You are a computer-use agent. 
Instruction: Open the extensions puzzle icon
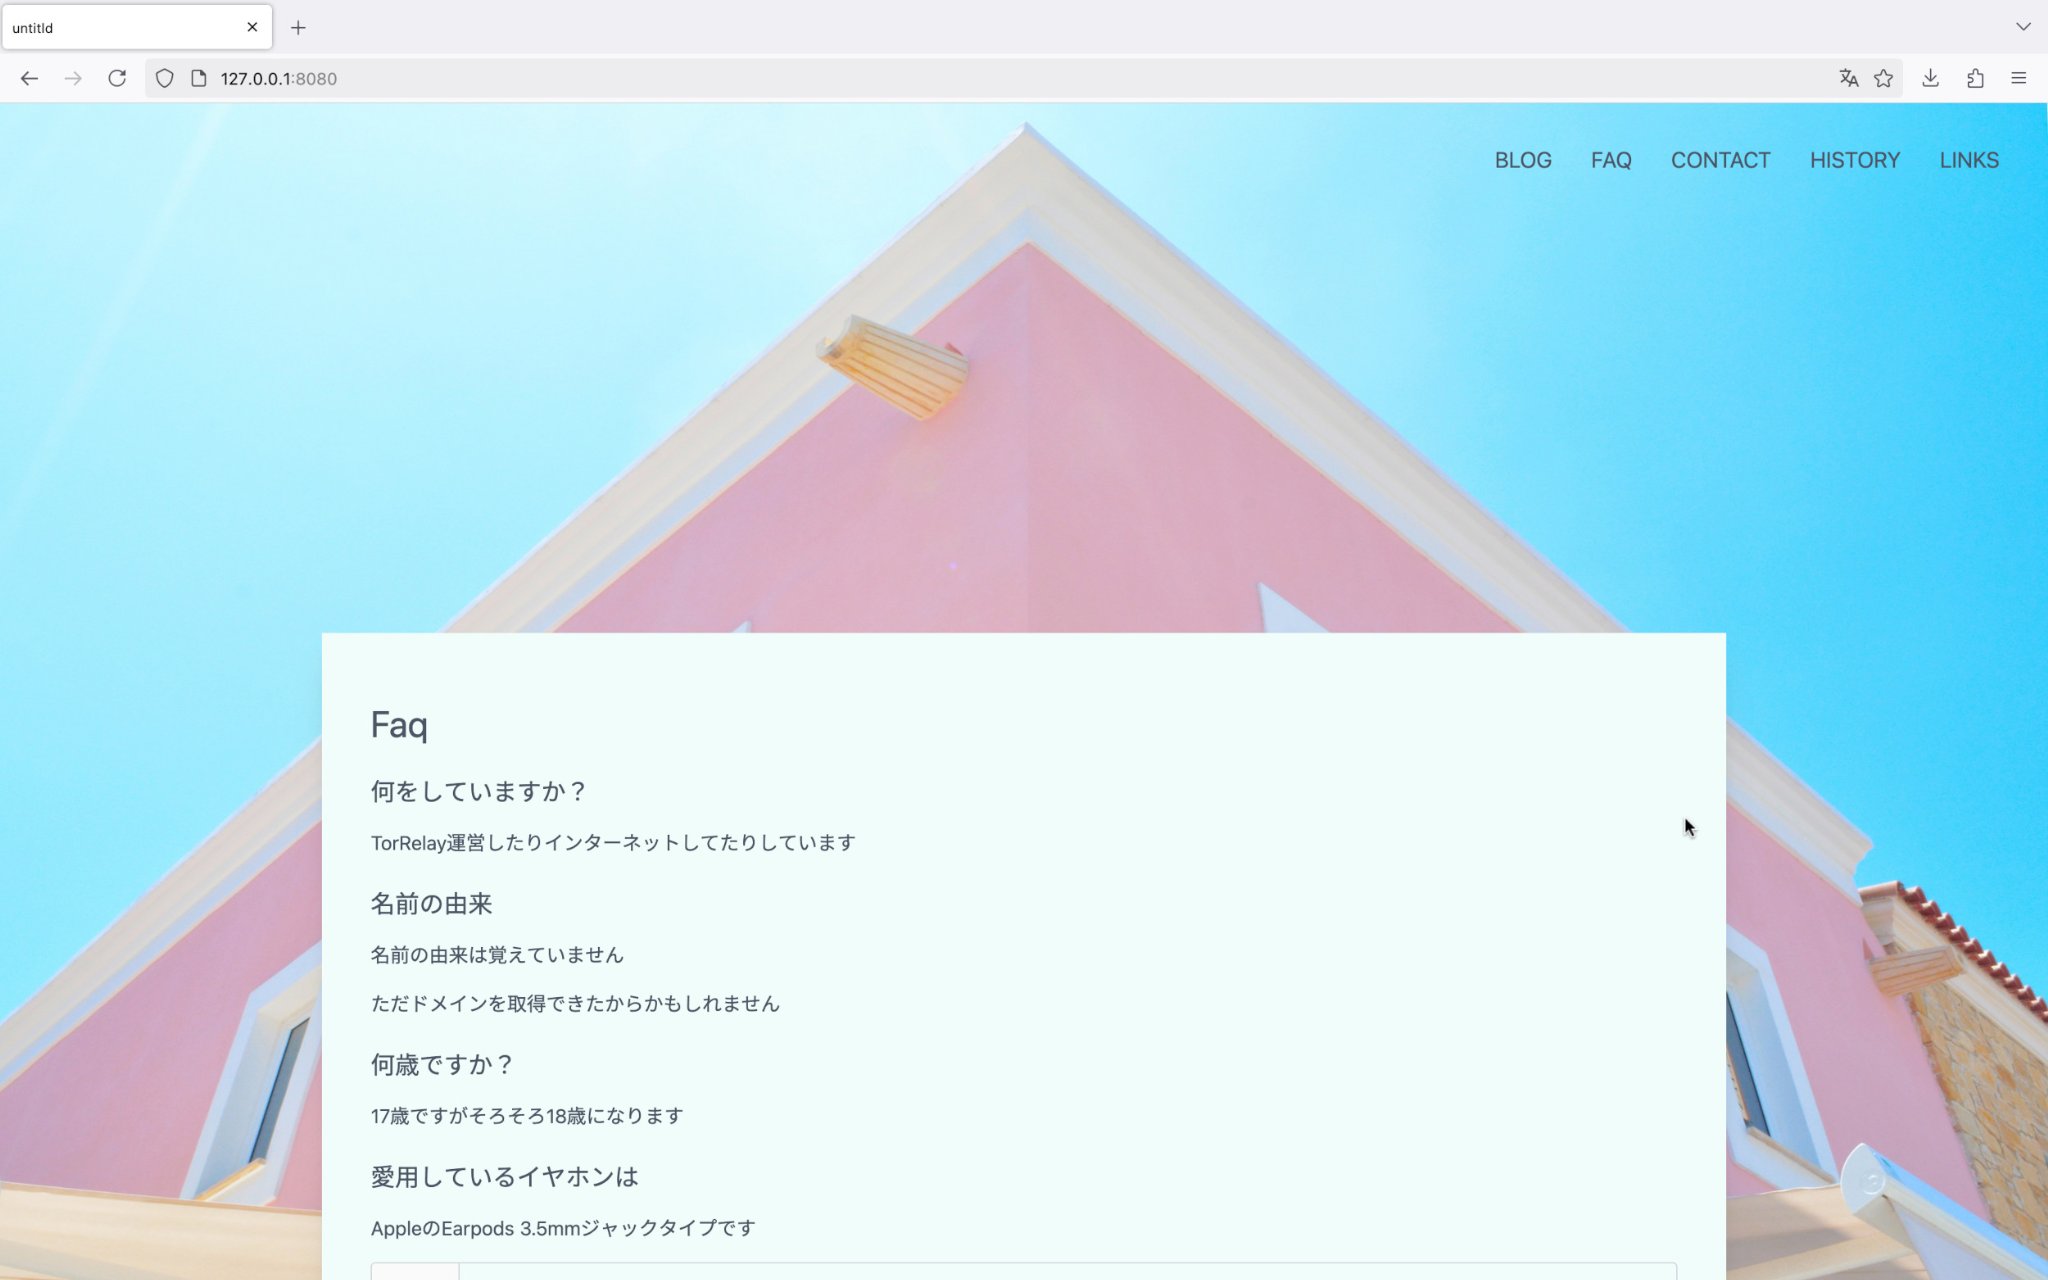(x=1975, y=78)
